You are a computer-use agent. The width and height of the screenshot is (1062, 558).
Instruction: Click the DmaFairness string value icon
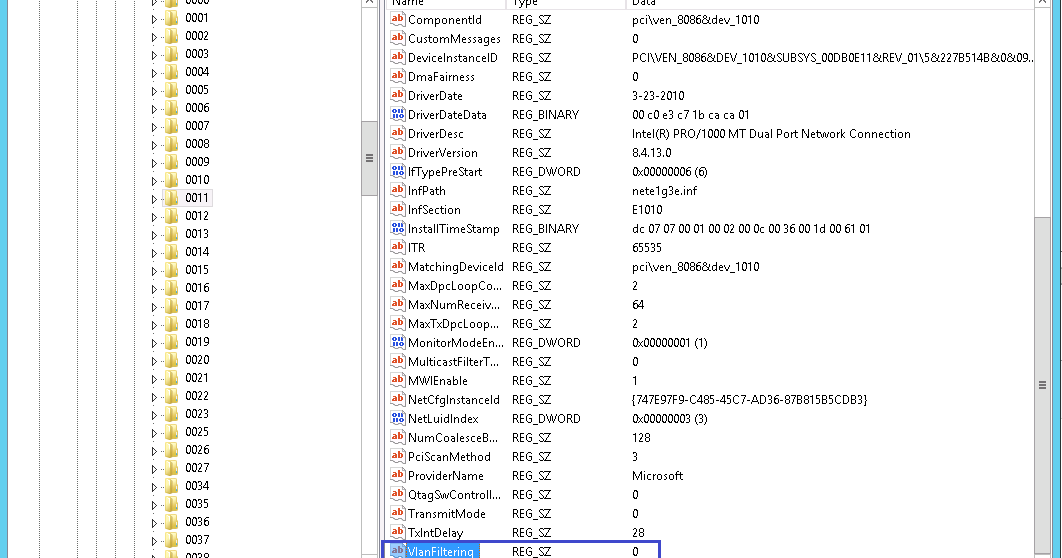(x=398, y=77)
